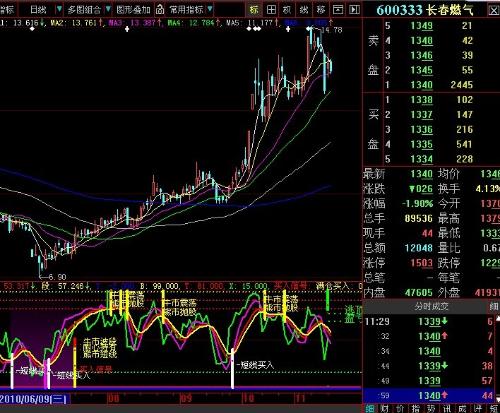500x413 pixels.
Task: Click the 6.90 low price marker
Action: pyautogui.click(x=57, y=277)
